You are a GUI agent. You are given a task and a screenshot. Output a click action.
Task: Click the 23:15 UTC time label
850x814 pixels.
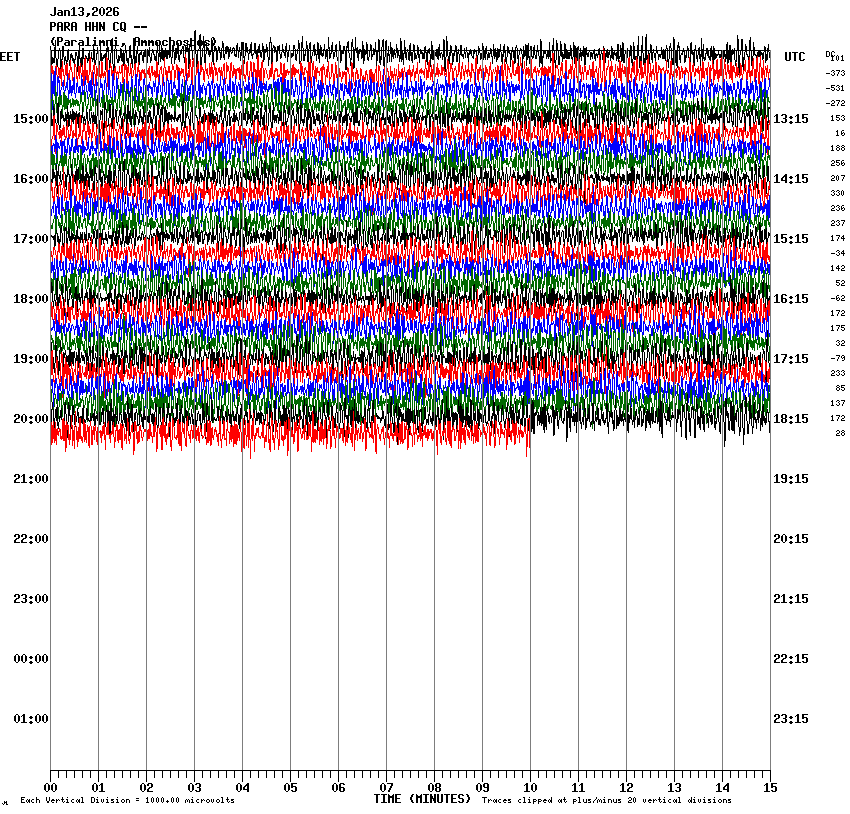coord(791,719)
